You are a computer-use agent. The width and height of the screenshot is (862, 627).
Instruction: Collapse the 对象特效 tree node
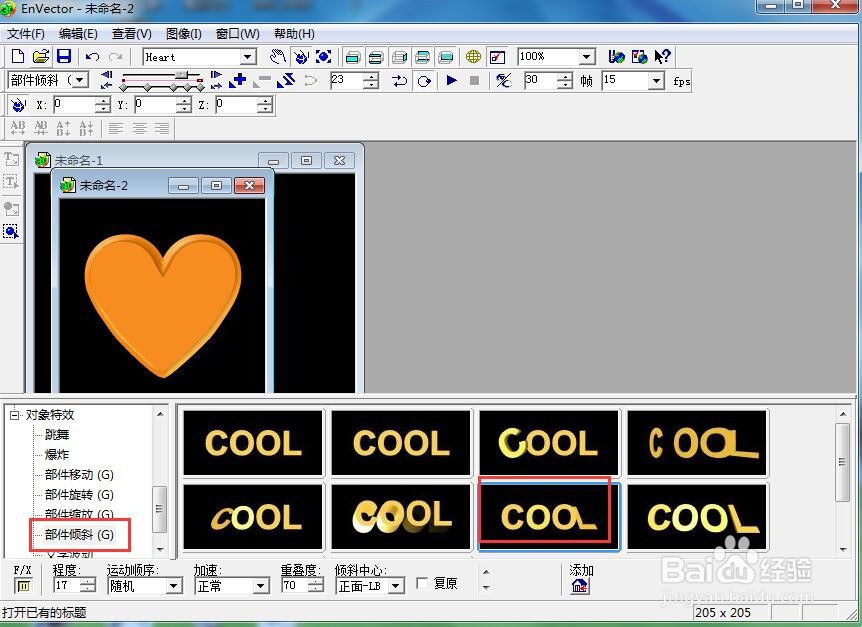14,415
